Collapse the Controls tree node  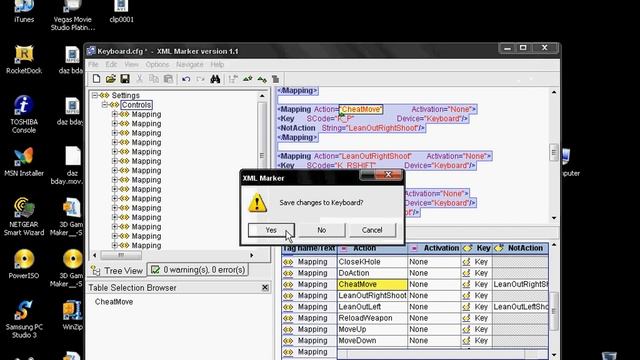tap(104, 104)
